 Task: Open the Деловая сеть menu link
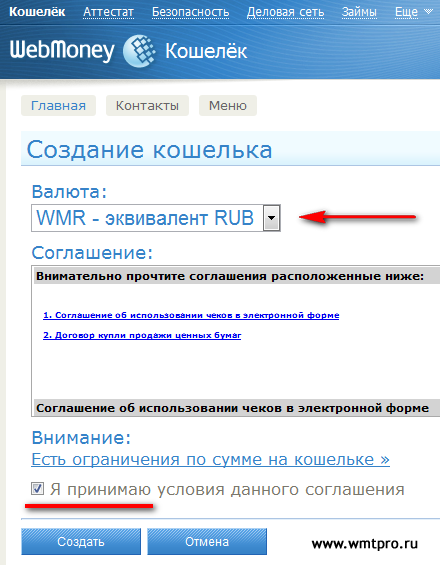pos(285,12)
